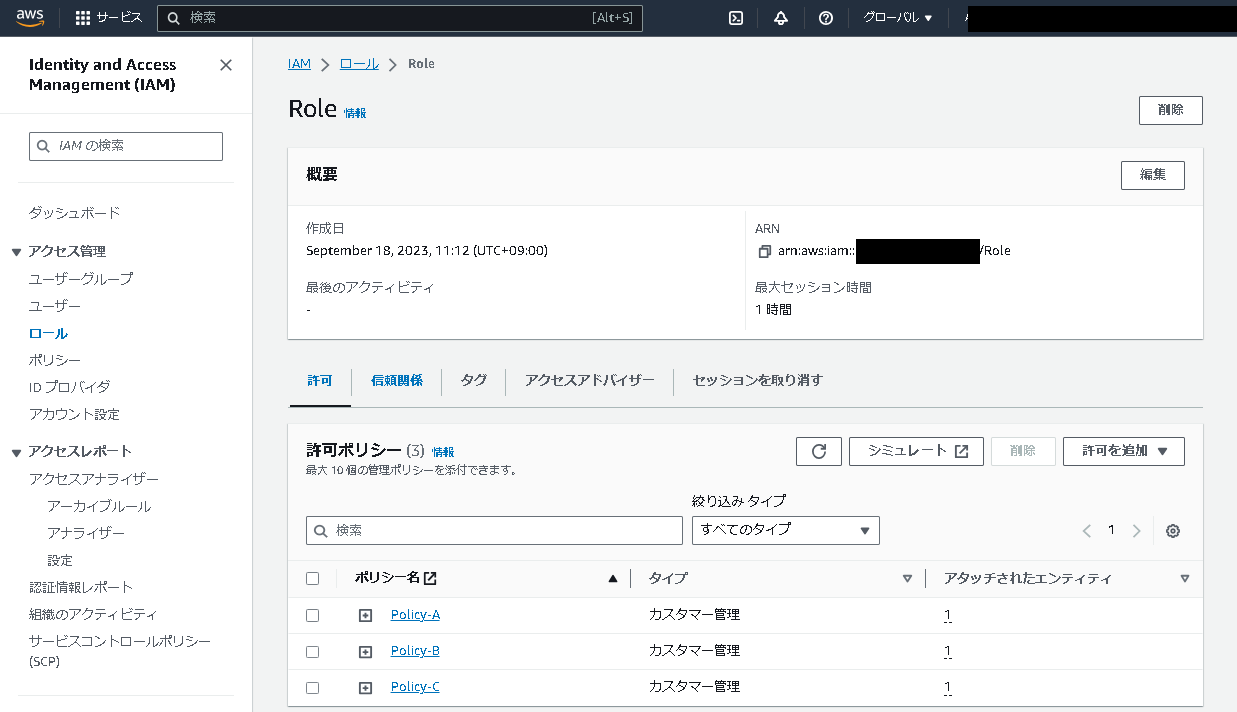Open the サービス grid menu

(109, 18)
